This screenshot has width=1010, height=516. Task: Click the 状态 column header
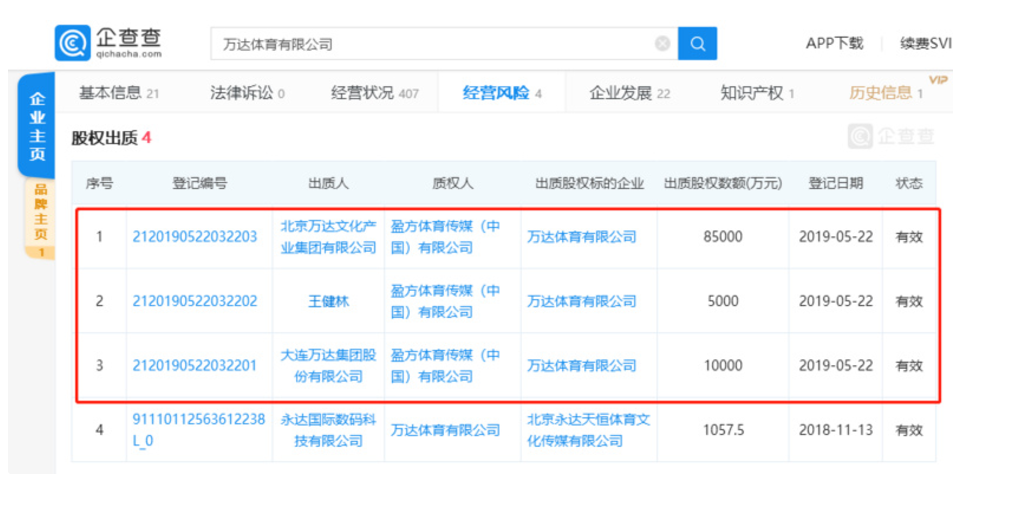[909, 184]
